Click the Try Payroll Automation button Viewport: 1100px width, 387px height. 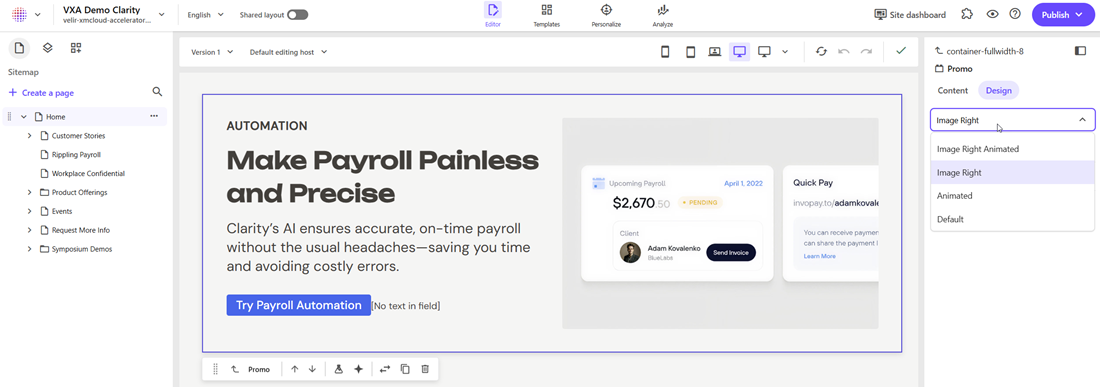click(x=298, y=305)
